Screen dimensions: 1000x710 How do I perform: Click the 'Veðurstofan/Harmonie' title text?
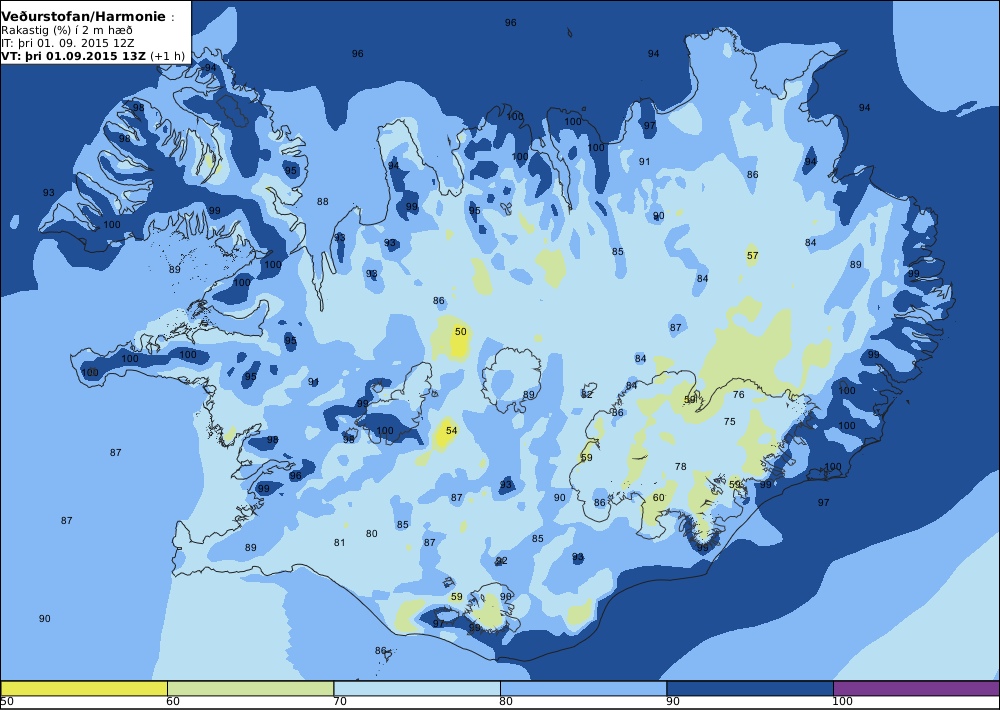[x=83, y=17]
